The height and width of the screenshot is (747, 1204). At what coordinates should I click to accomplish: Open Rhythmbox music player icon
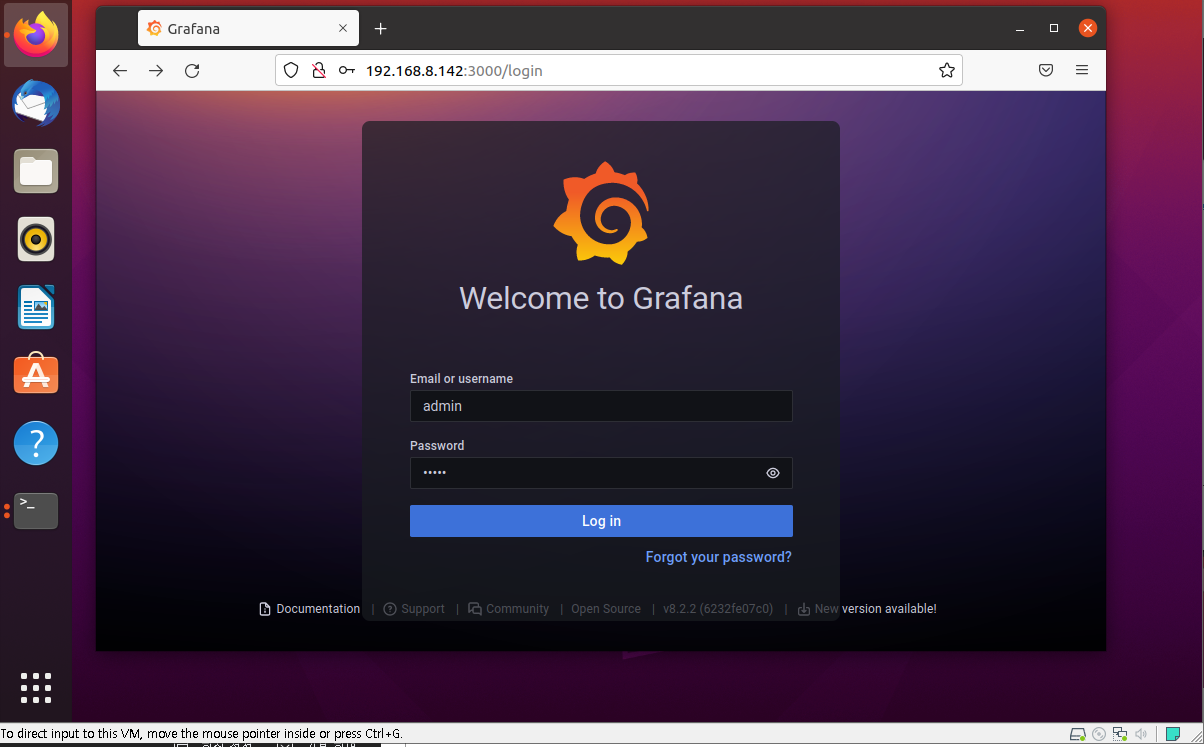(36, 239)
